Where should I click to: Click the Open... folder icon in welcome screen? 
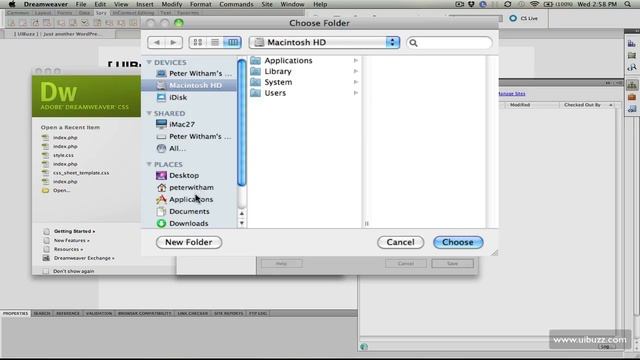point(45,190)
